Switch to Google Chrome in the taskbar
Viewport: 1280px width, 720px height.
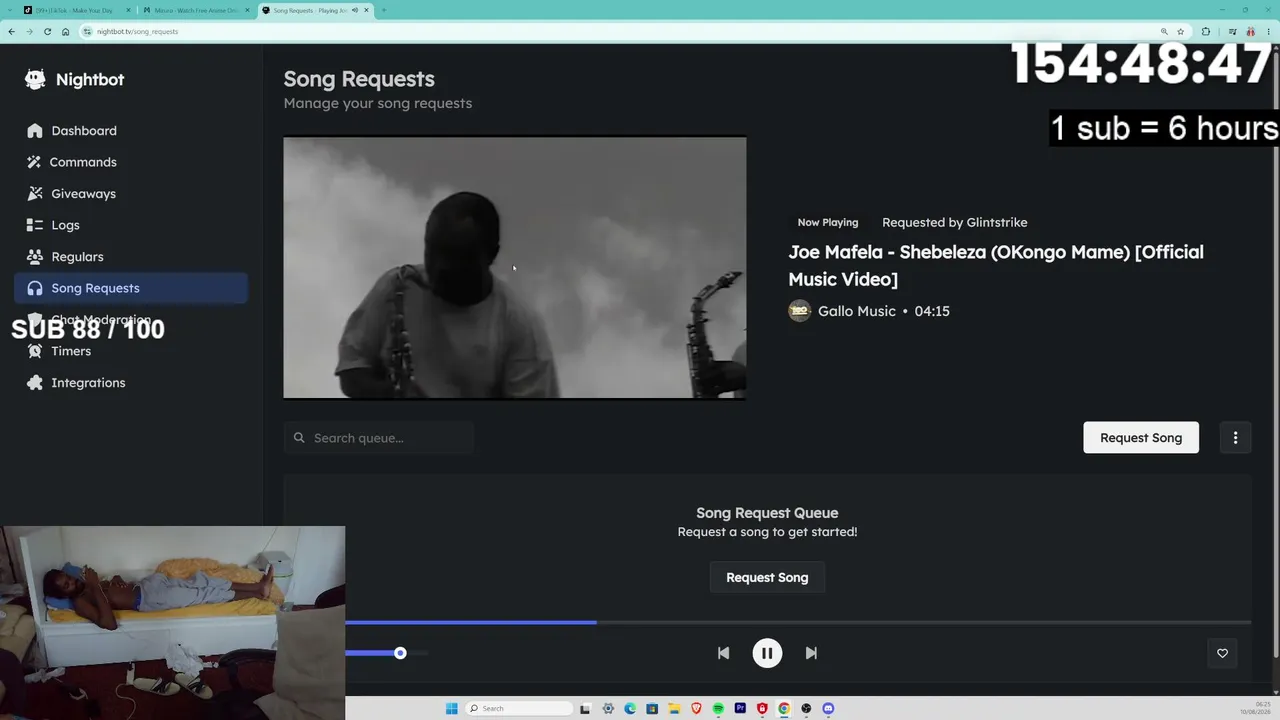(x=784, y=709)
